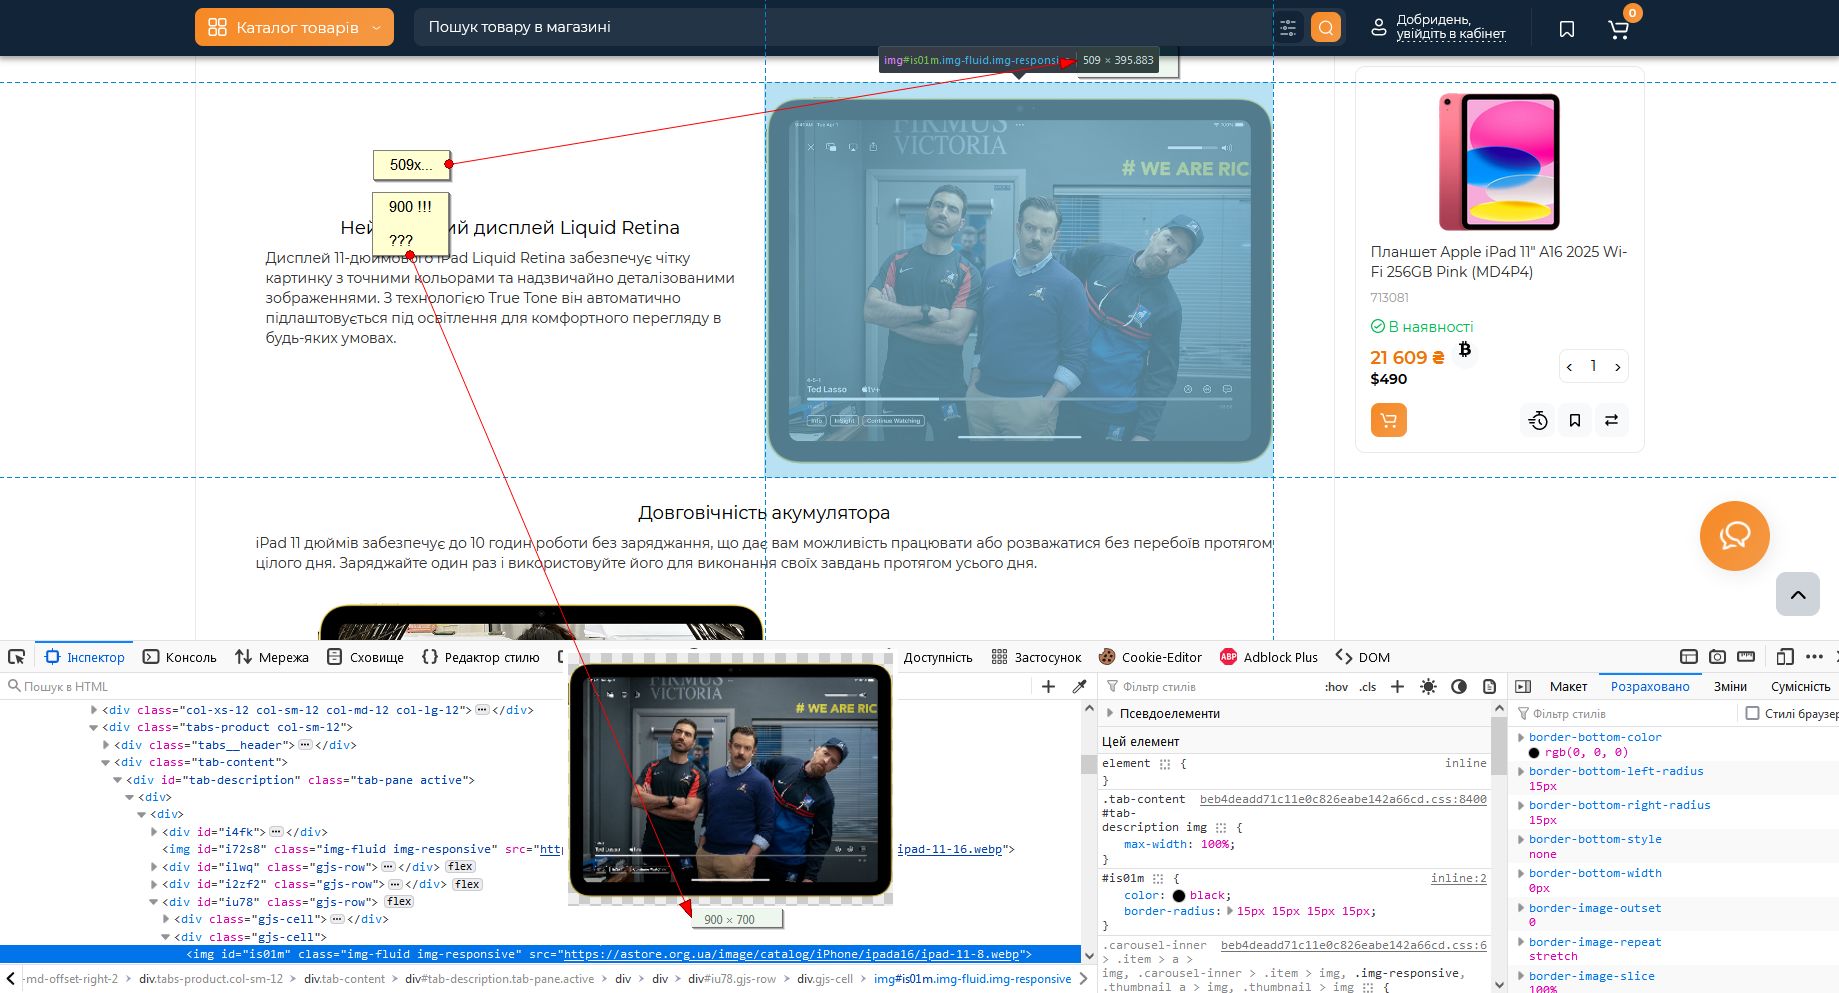The width and height of the screenshot is (1839, 993).
Task: Toggle the .cls class list panel
Action: [x=1368, y=686]
